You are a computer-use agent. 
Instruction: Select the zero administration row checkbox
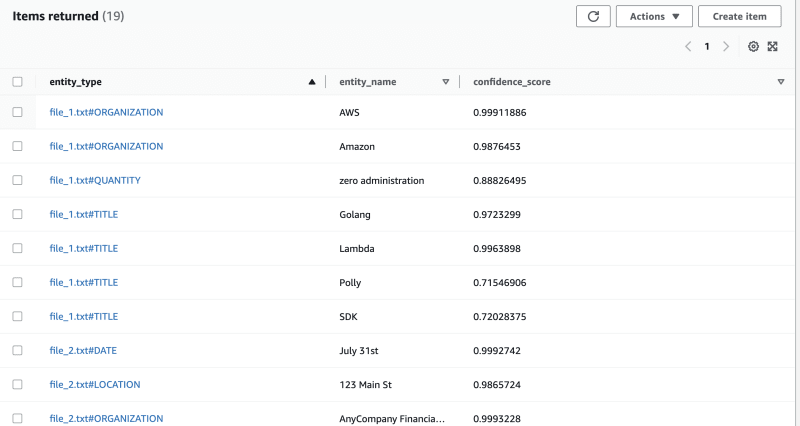17,180
